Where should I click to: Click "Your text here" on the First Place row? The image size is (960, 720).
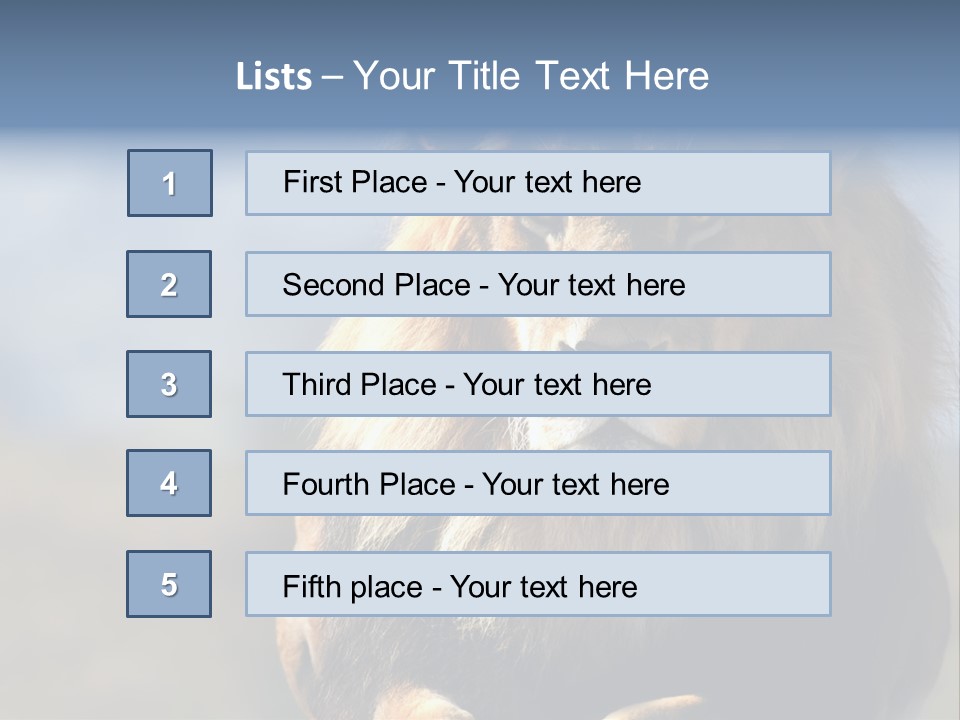(547, 182)
